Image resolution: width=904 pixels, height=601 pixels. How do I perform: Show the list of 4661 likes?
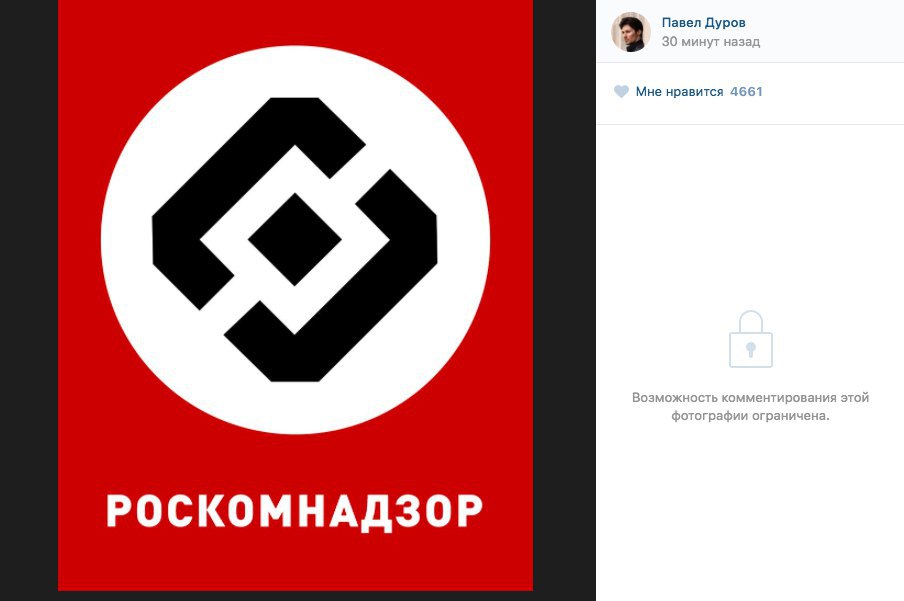pyautogui.click(x=746, y=92)
